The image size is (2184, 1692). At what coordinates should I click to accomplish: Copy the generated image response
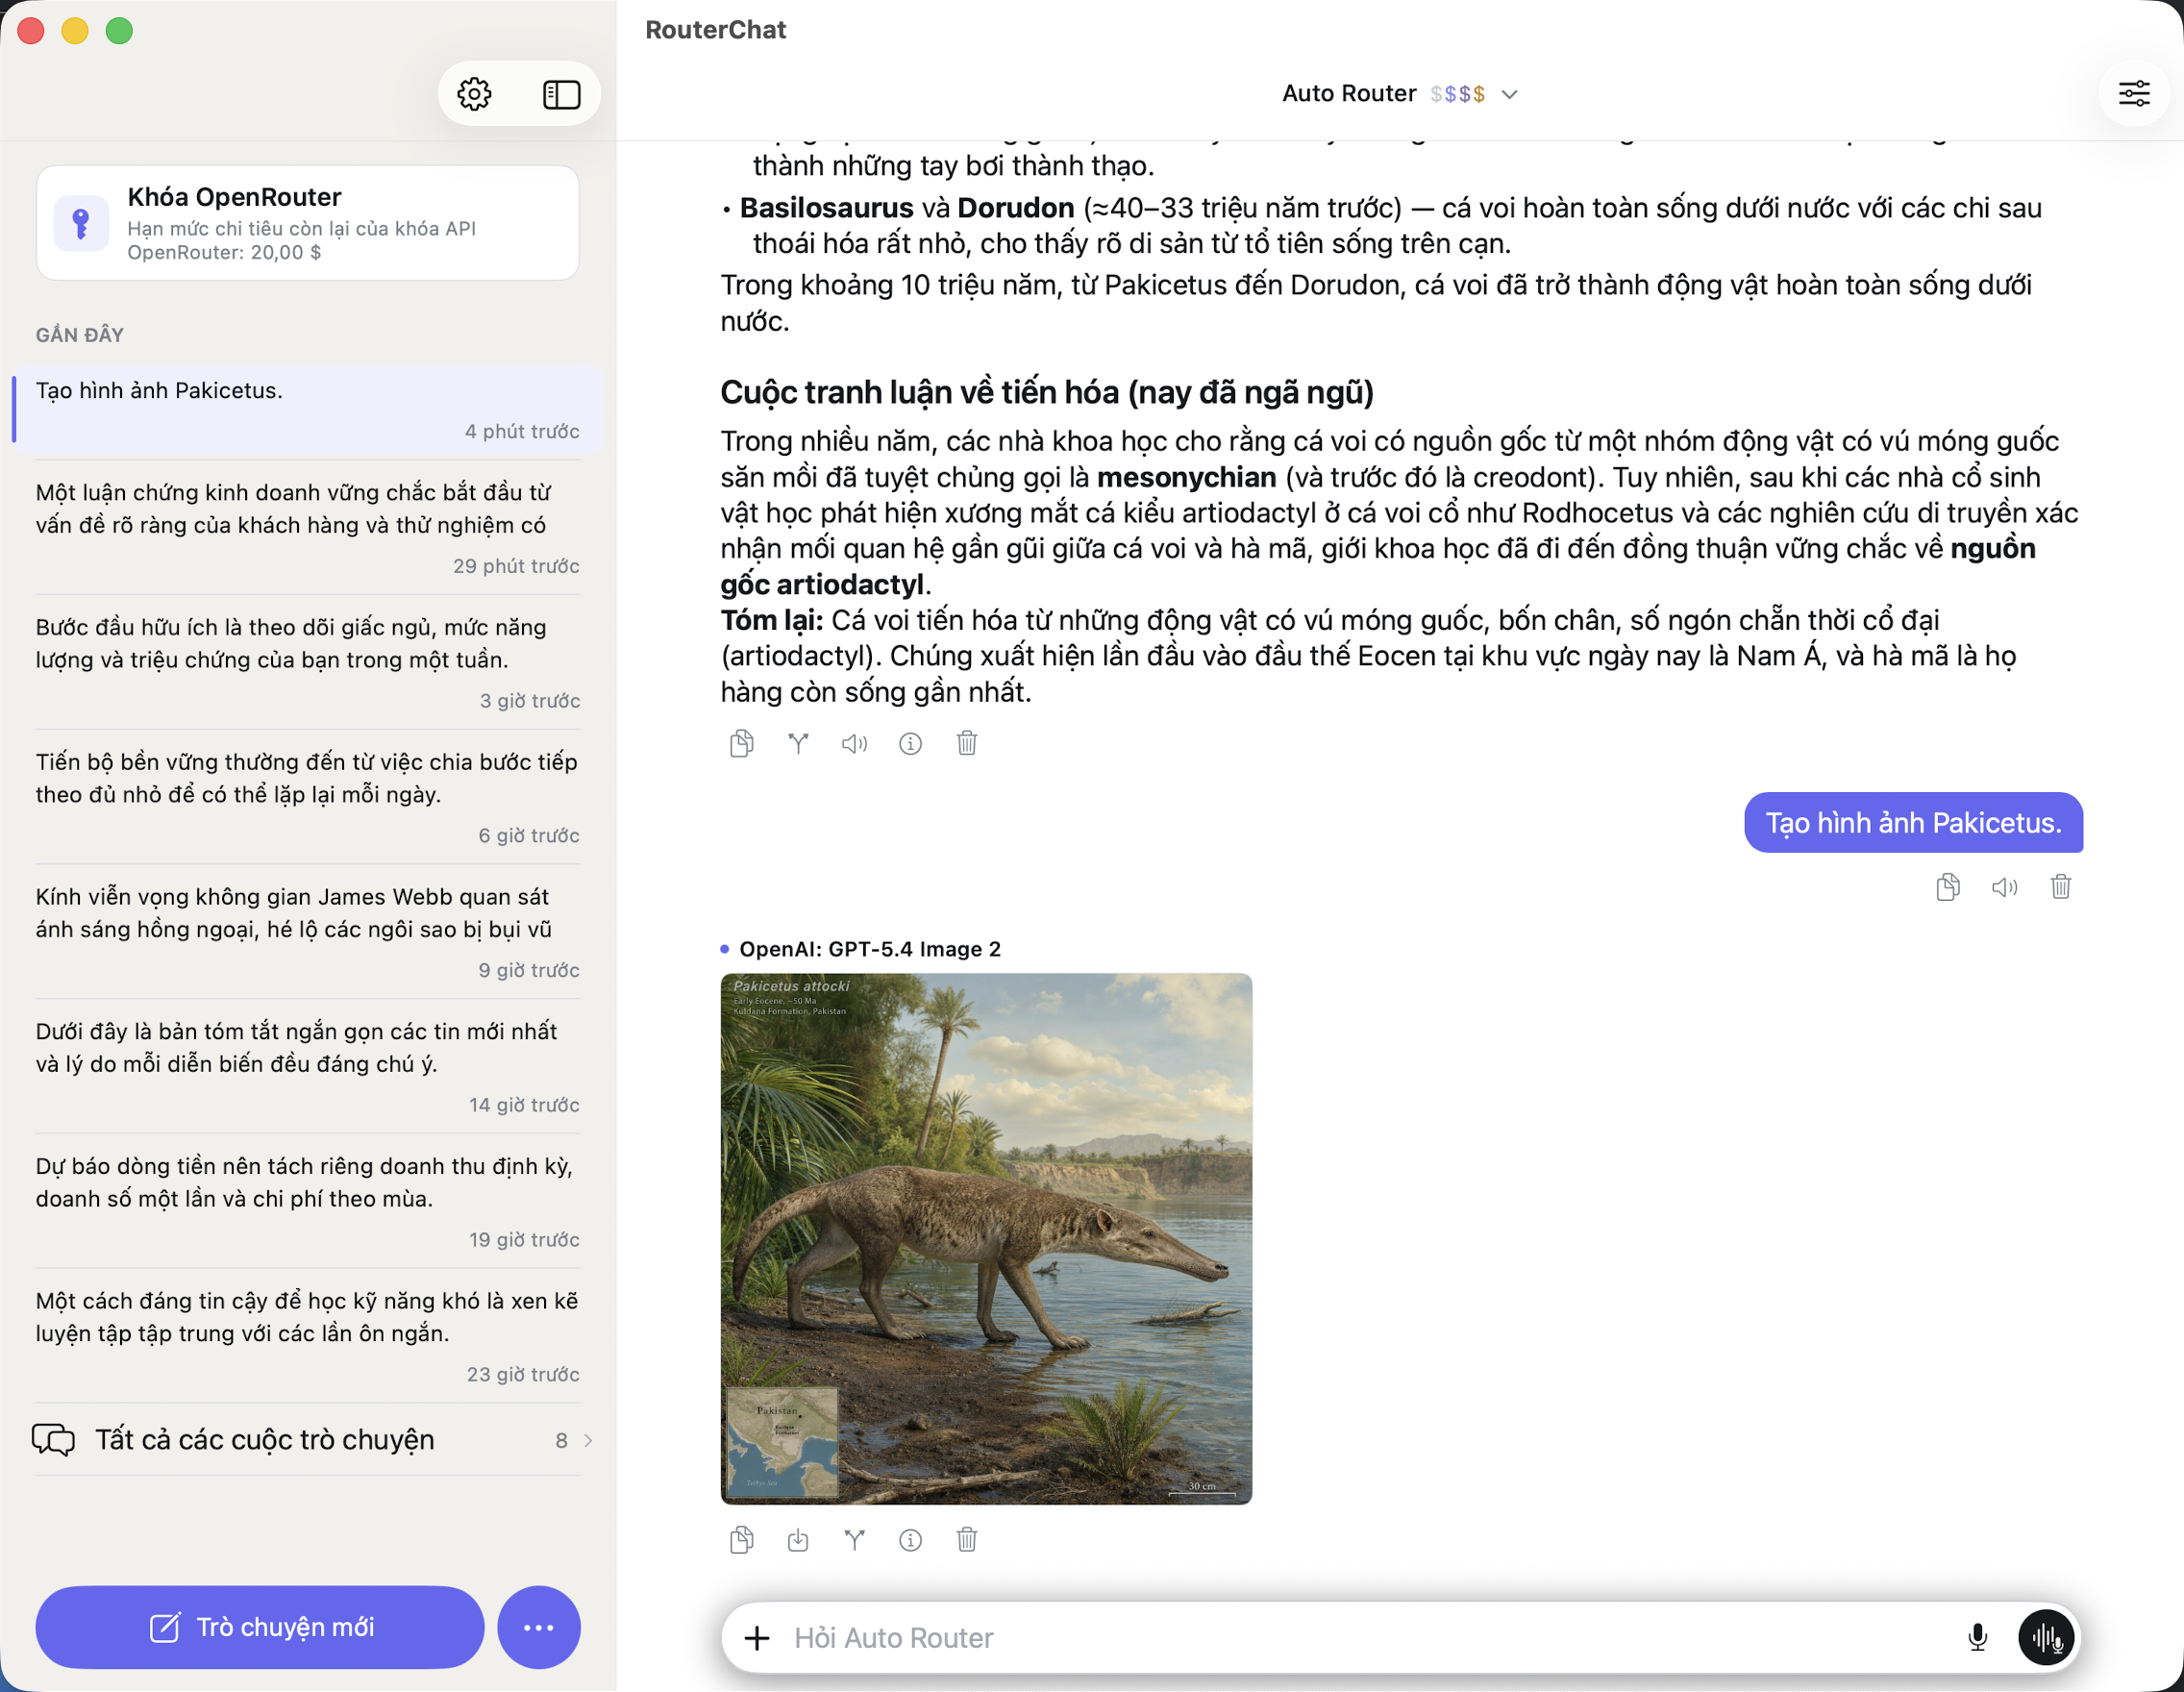point(741,1540)
